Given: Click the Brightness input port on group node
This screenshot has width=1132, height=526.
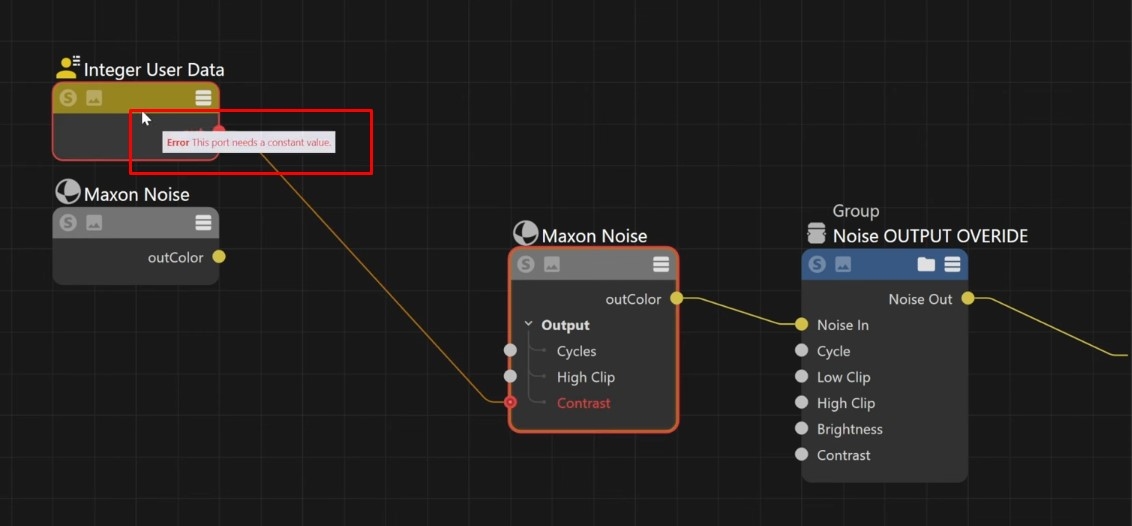Looking at the screenshot, I should 801,429.
